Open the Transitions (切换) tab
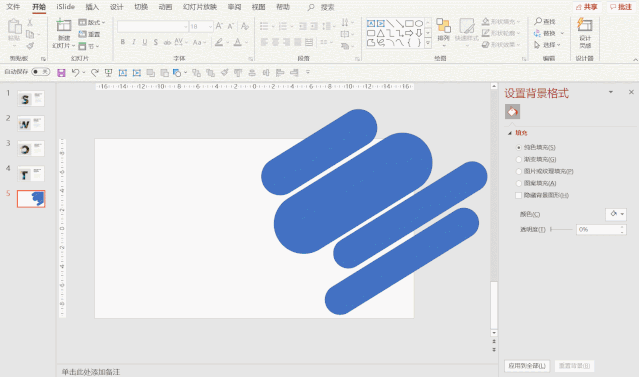The height and width of the screenshot is (377, 639). point(141,7)
